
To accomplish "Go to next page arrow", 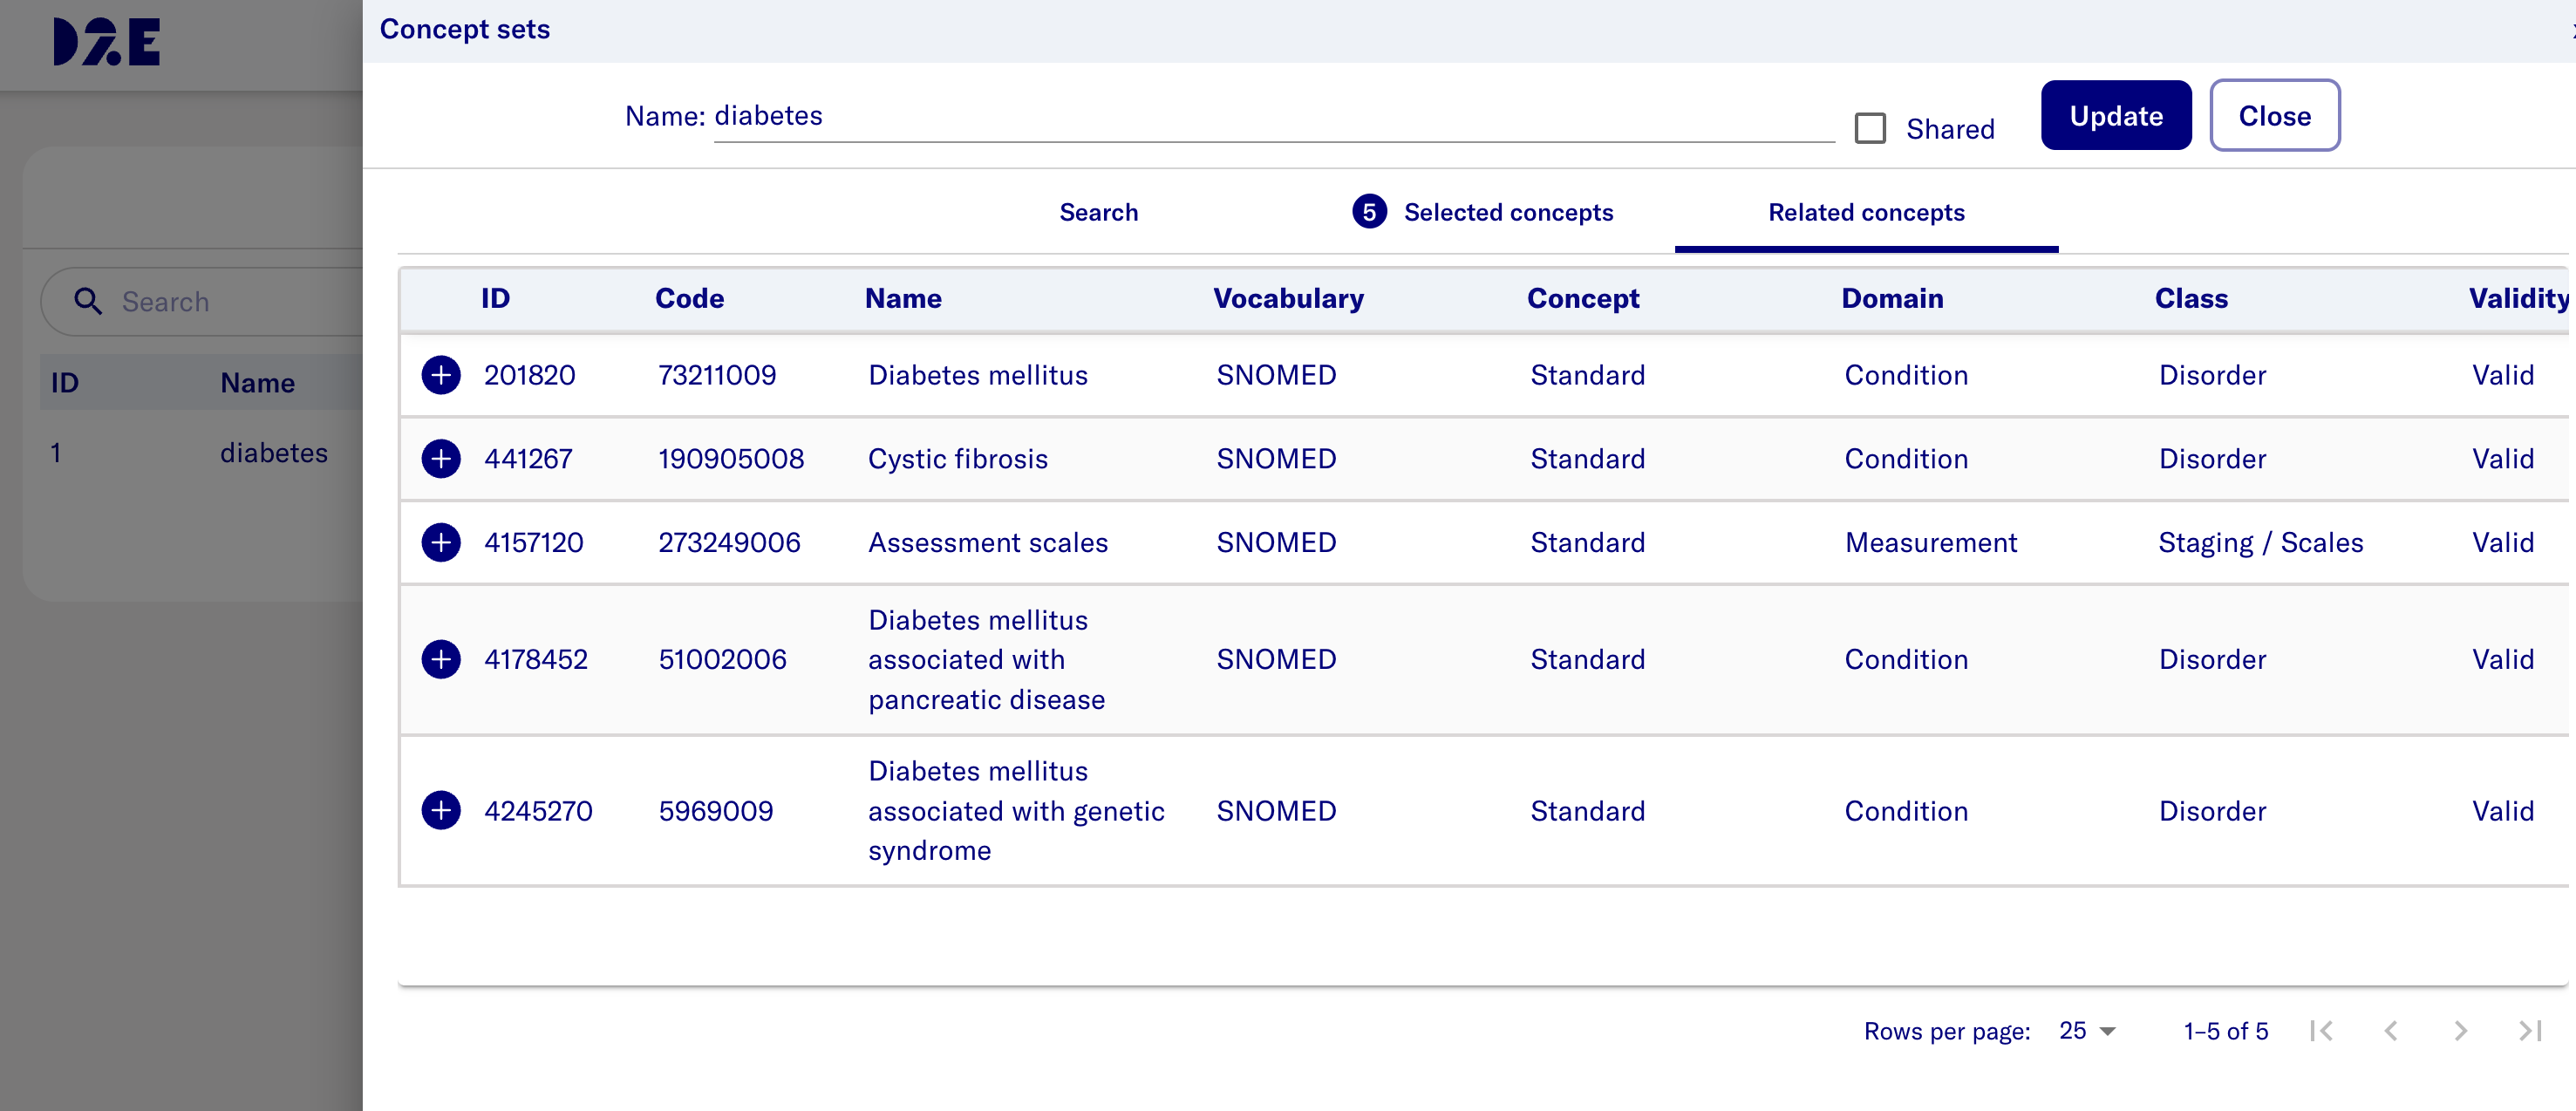I will click(2459, 1031).
